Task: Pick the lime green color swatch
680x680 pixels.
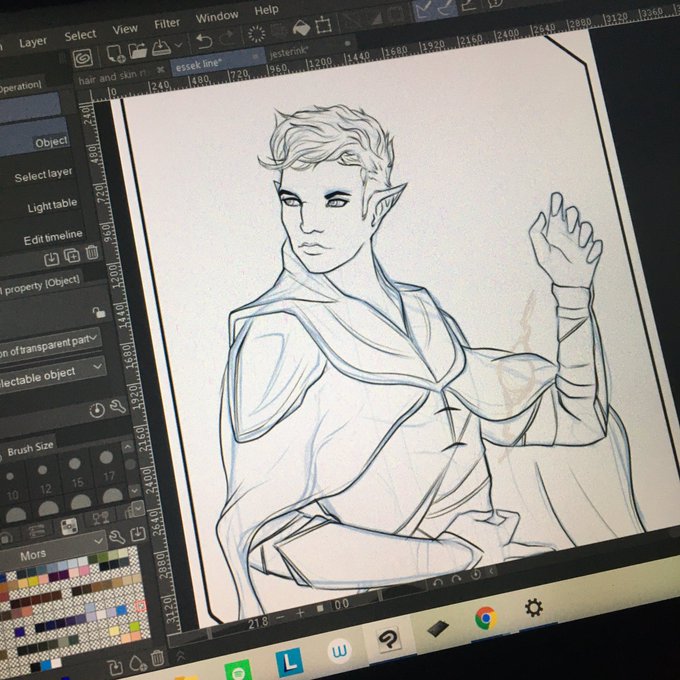Action: click(135, 626)
